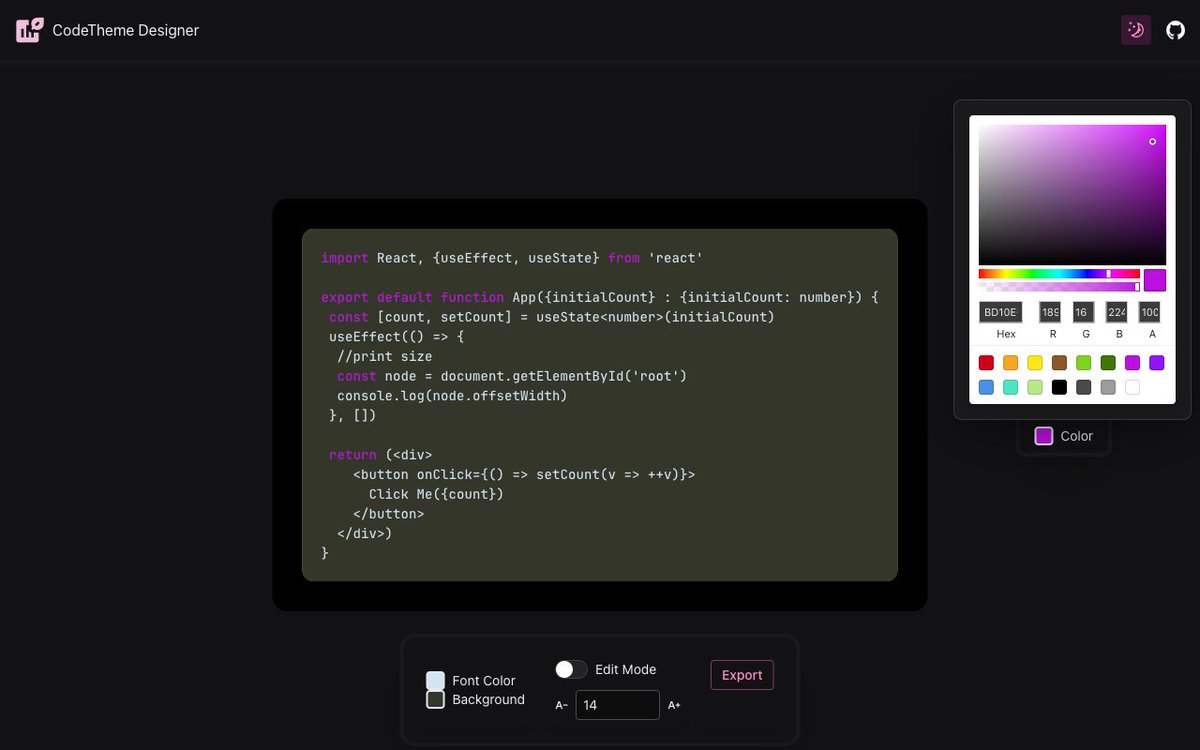Viewport: 1200px width, 750px height.
Task: Adjust the alpha transparency slider
Action: (x=1060, y=287)
